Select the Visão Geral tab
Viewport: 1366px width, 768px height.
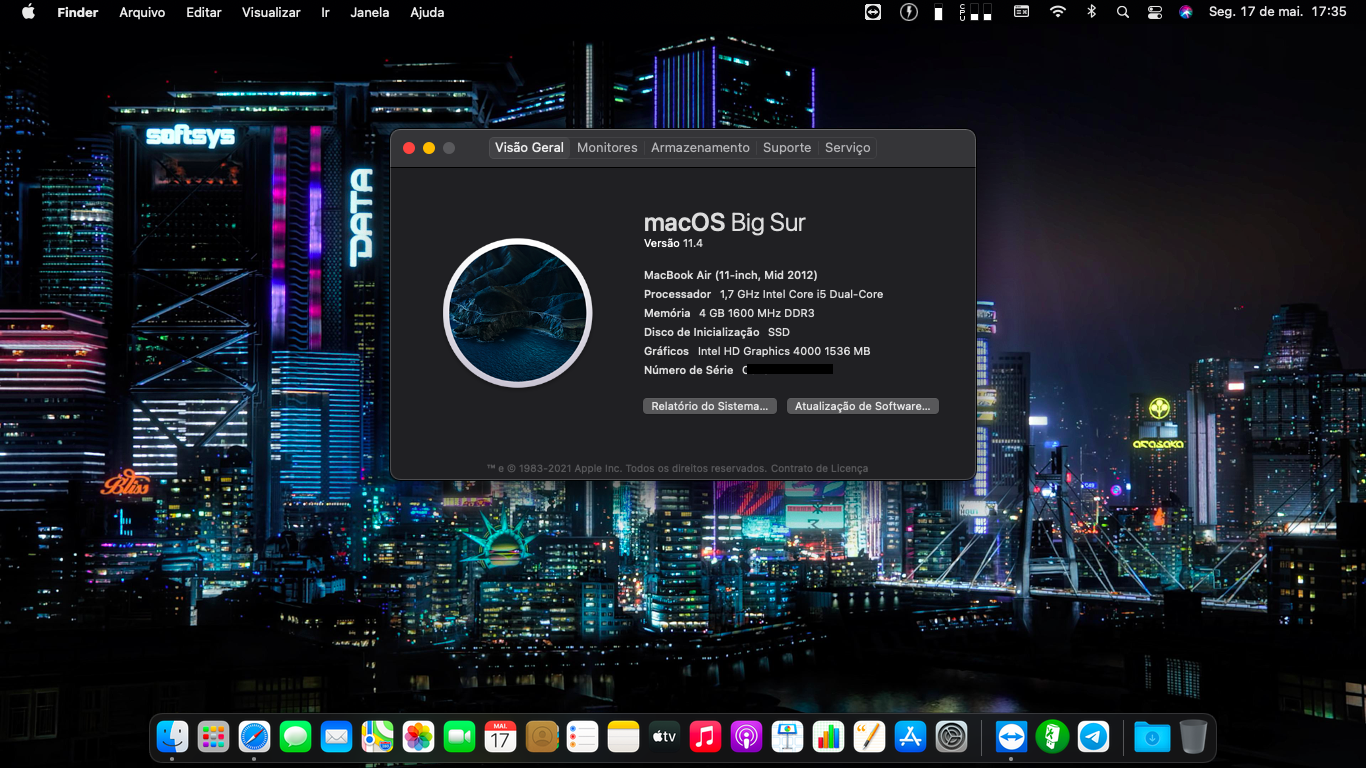(x=529, y=147)
